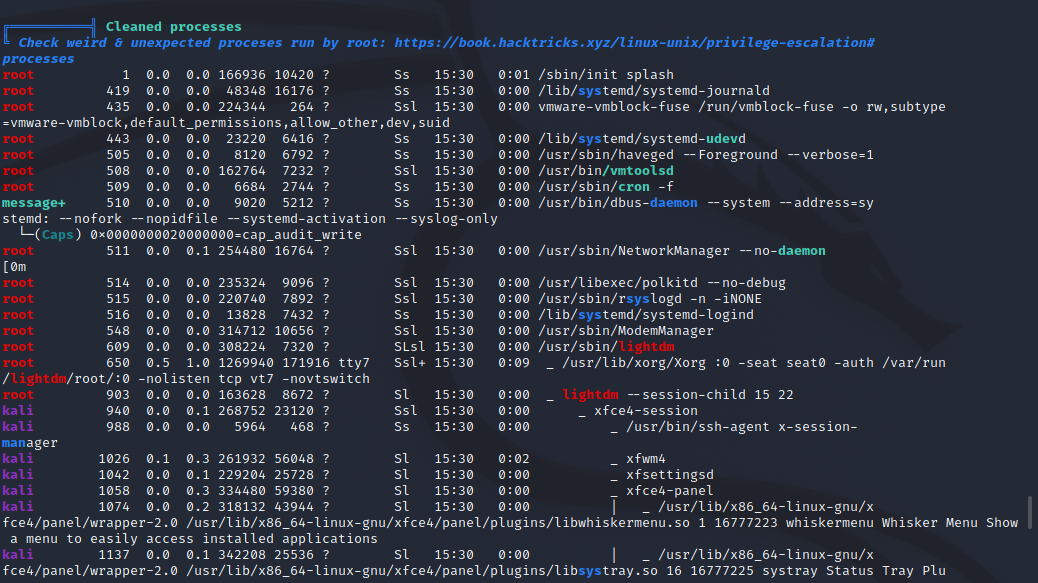This screenshot has height=583, width=1038.
Task: Click PID '650' of the Xorg process
Action: click(118, 363)
